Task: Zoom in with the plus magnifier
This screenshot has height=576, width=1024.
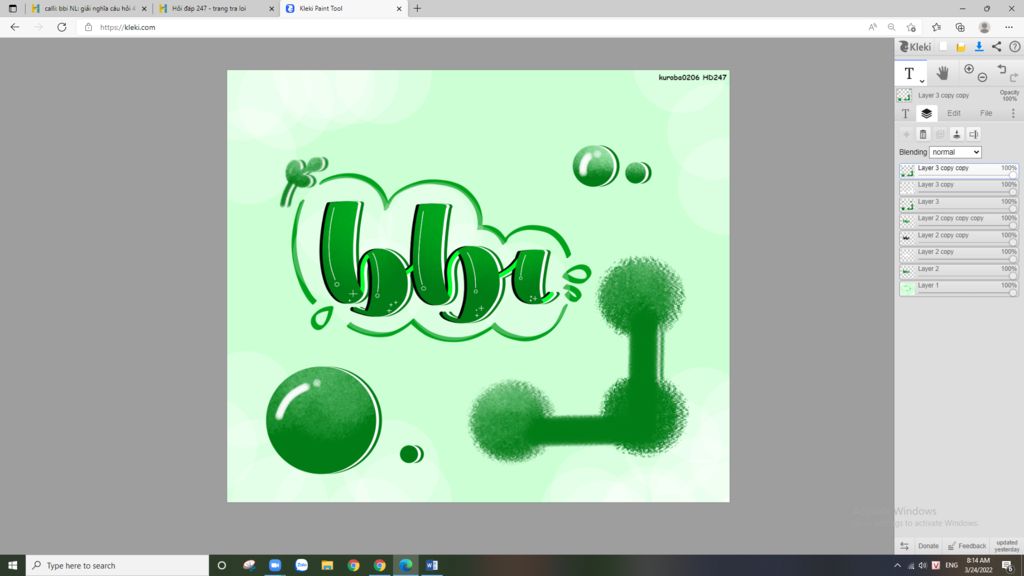Action: point(969,69)
